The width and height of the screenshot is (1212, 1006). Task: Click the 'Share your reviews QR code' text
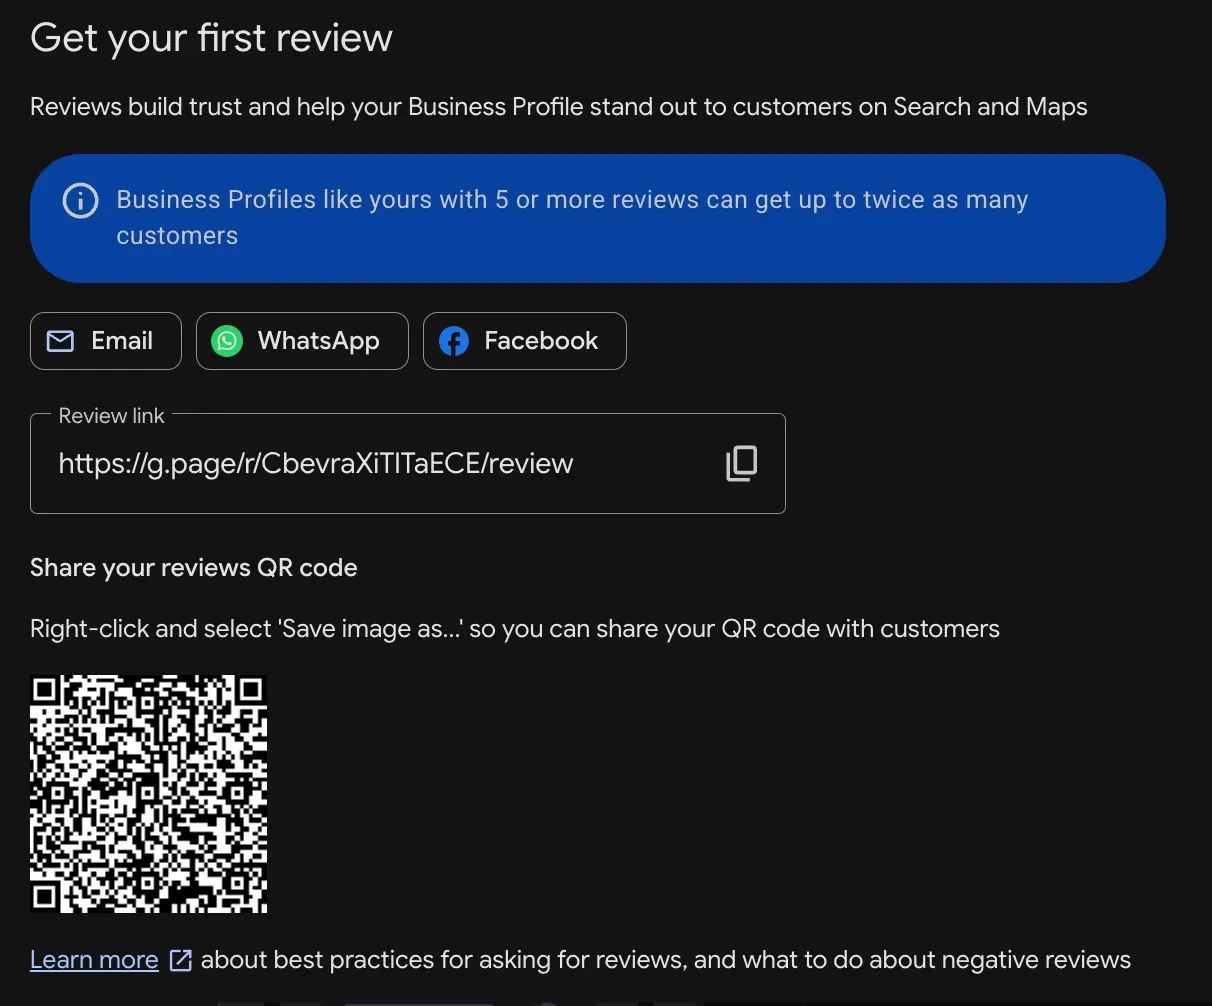(194, 568)
